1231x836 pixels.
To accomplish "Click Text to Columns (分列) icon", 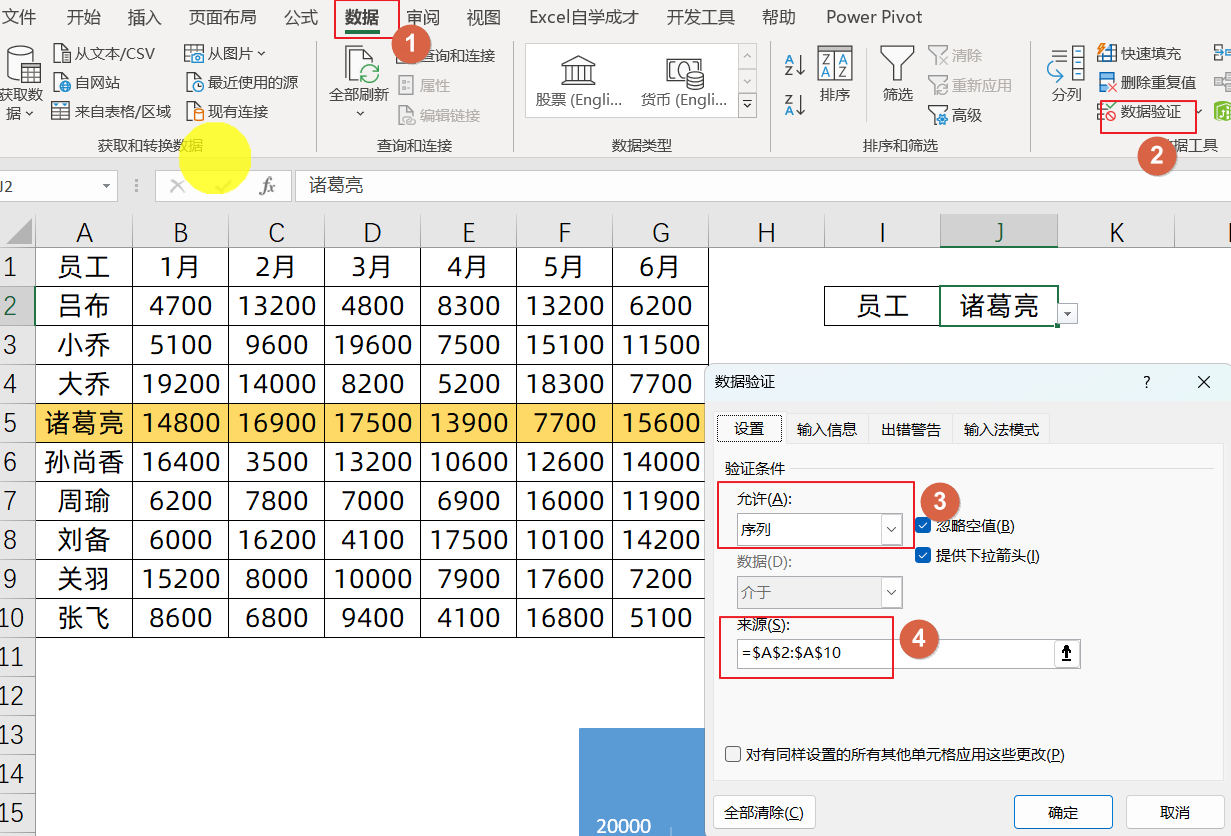I will pyautogui.click(x=1066, y=63).
